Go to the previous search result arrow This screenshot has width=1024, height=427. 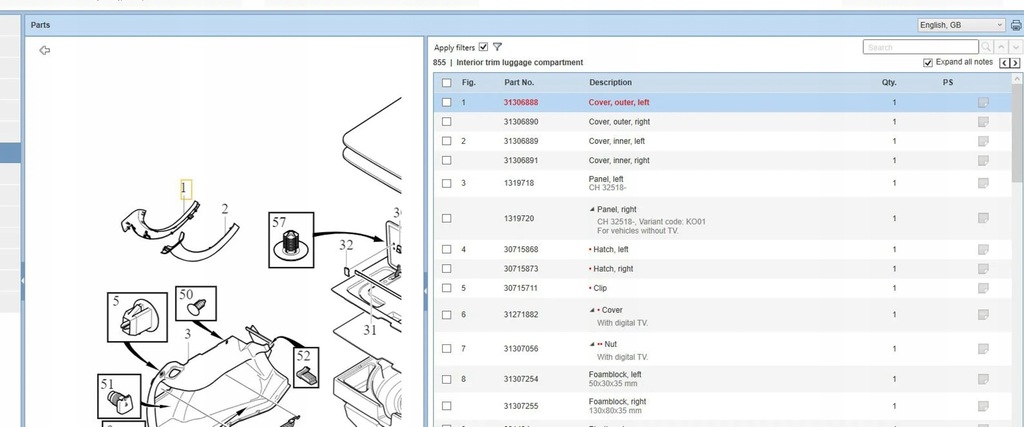[x=1002, y=47]
